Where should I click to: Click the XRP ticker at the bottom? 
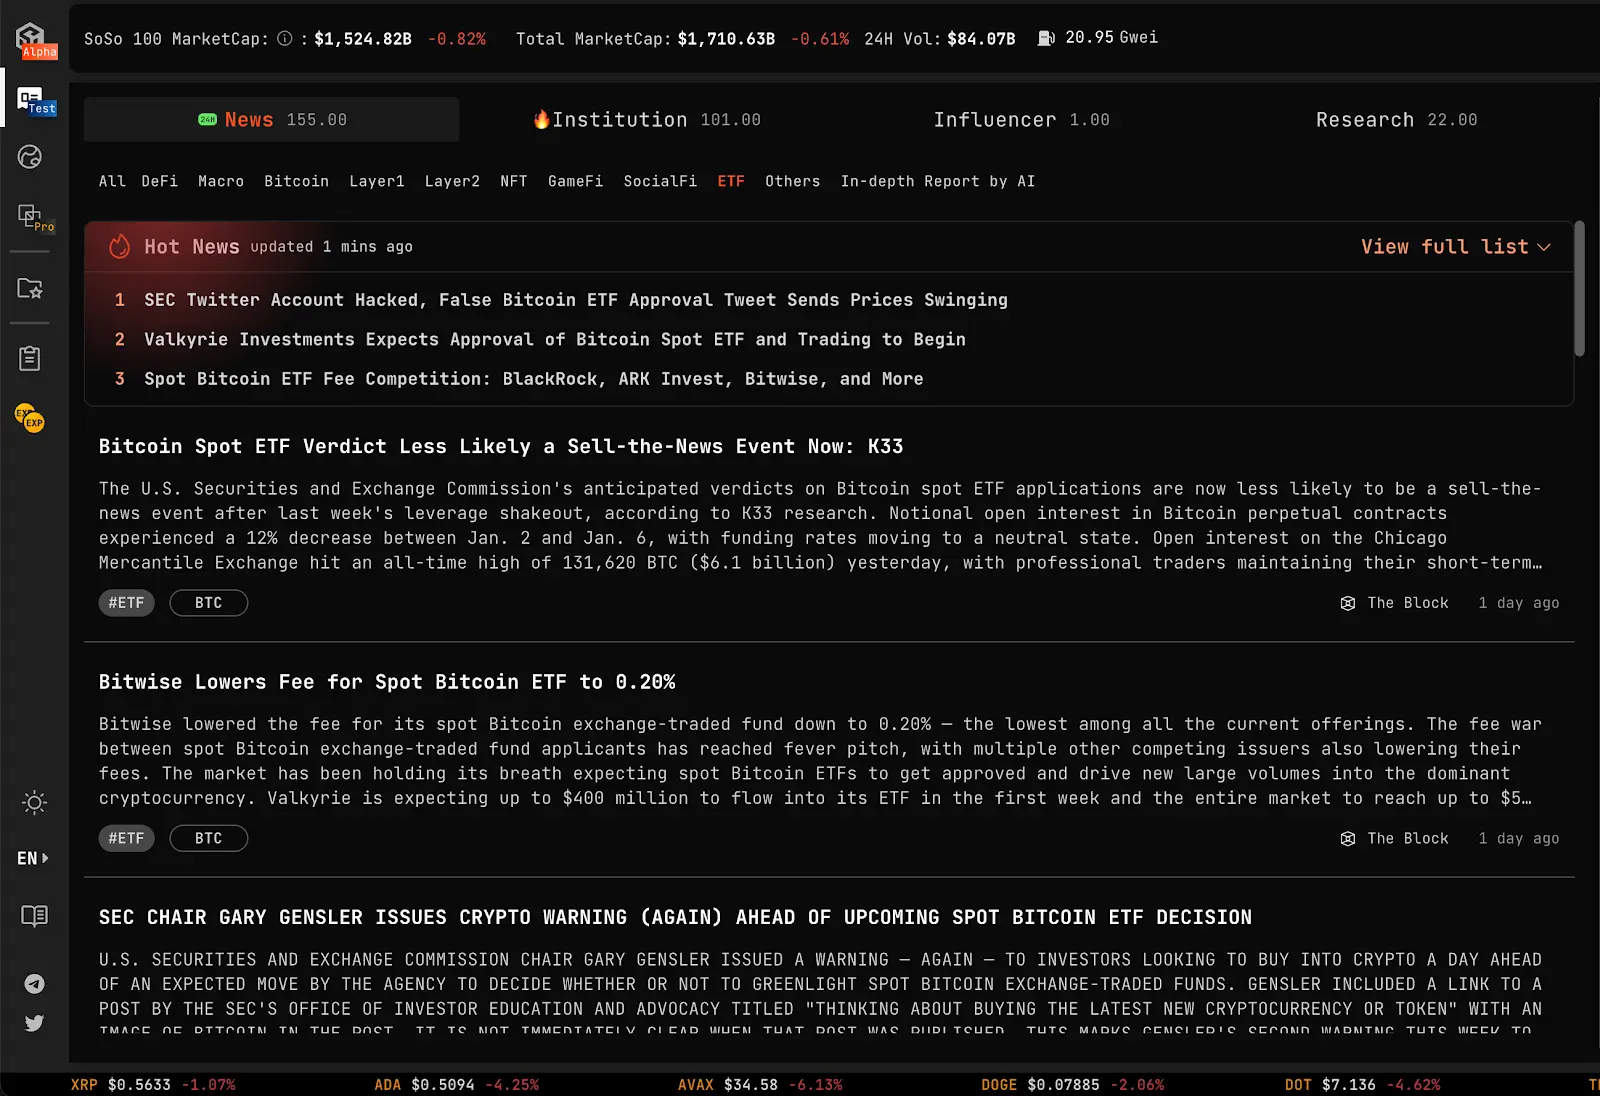pos(153,1085)
